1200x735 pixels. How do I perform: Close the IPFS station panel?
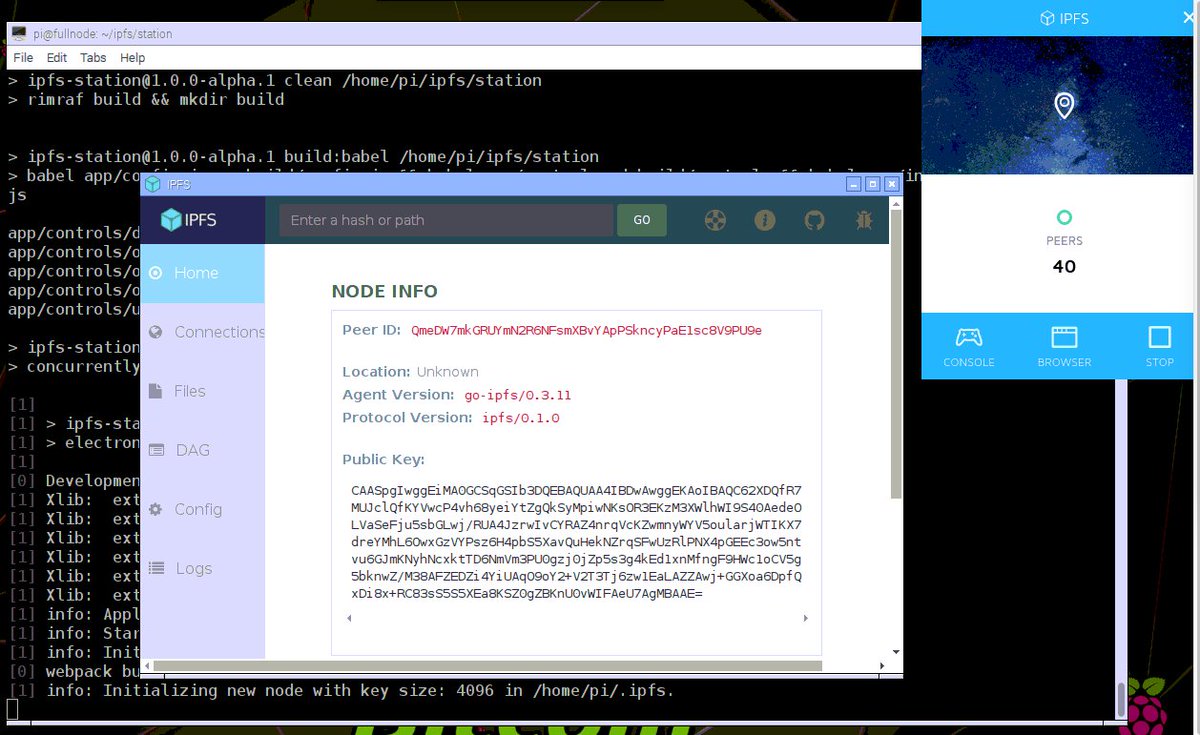(1188, 18)
